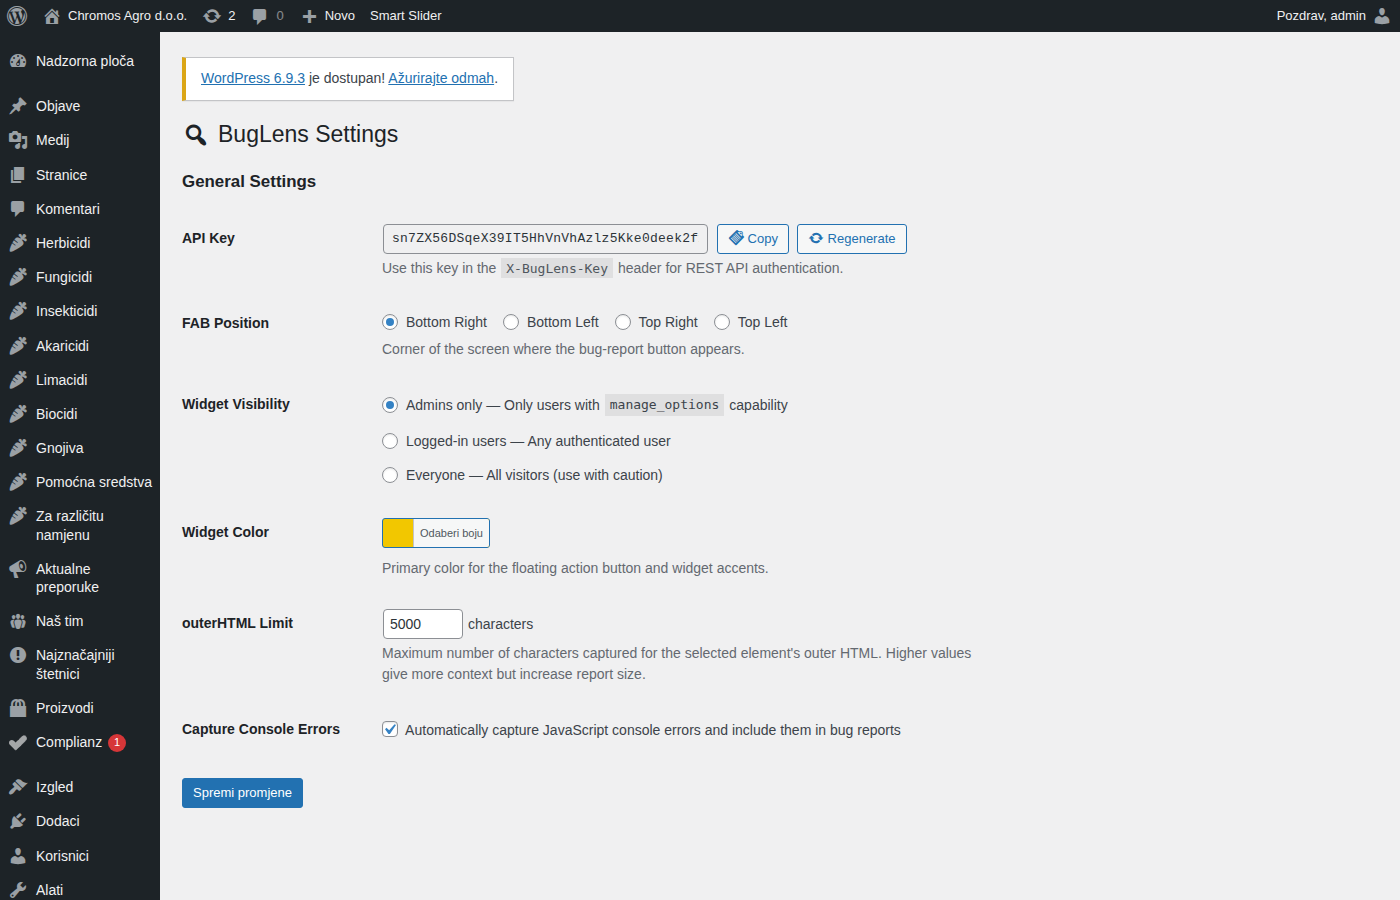
Task: Click the Complianz notification badge
Action: (117, 742)
